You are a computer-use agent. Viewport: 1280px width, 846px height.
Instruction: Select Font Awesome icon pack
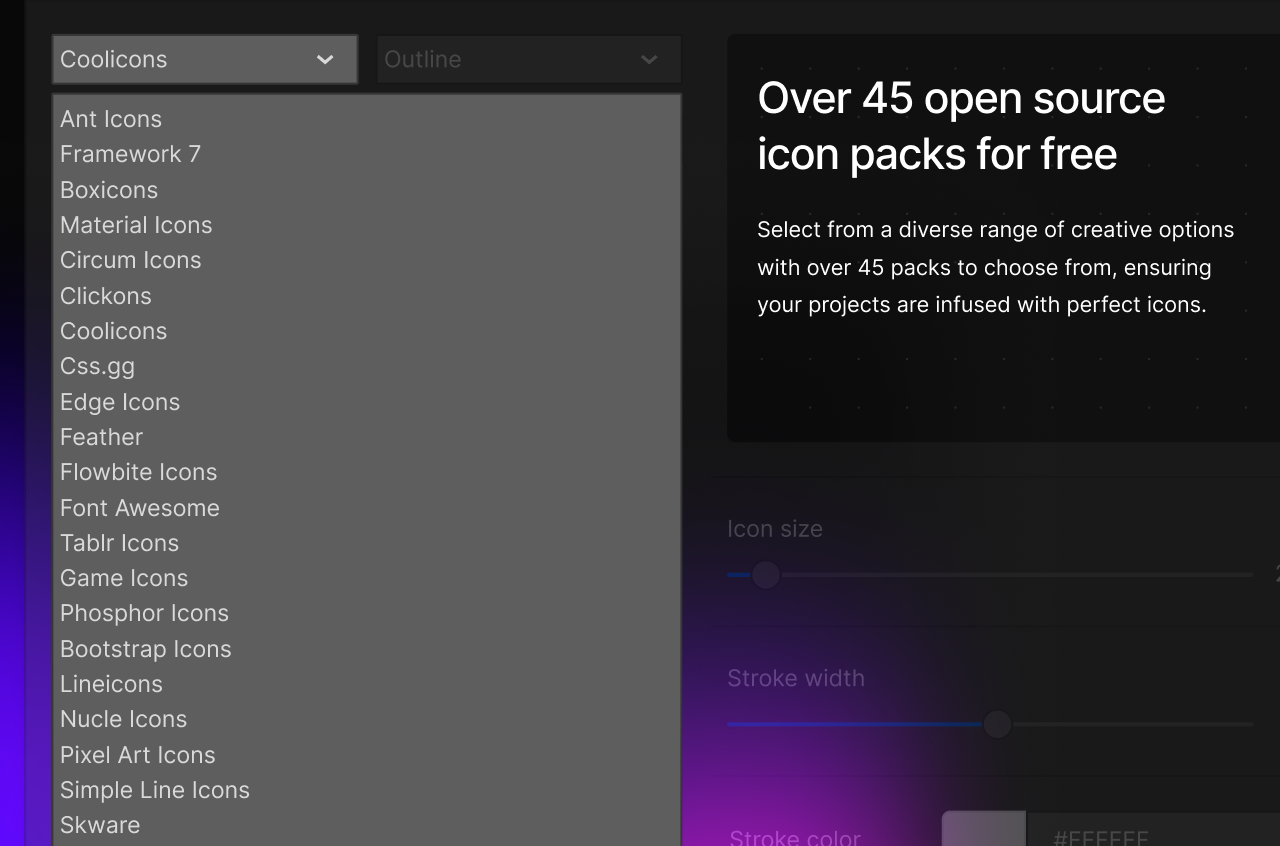pyautogui.click(x=366, y=508)
